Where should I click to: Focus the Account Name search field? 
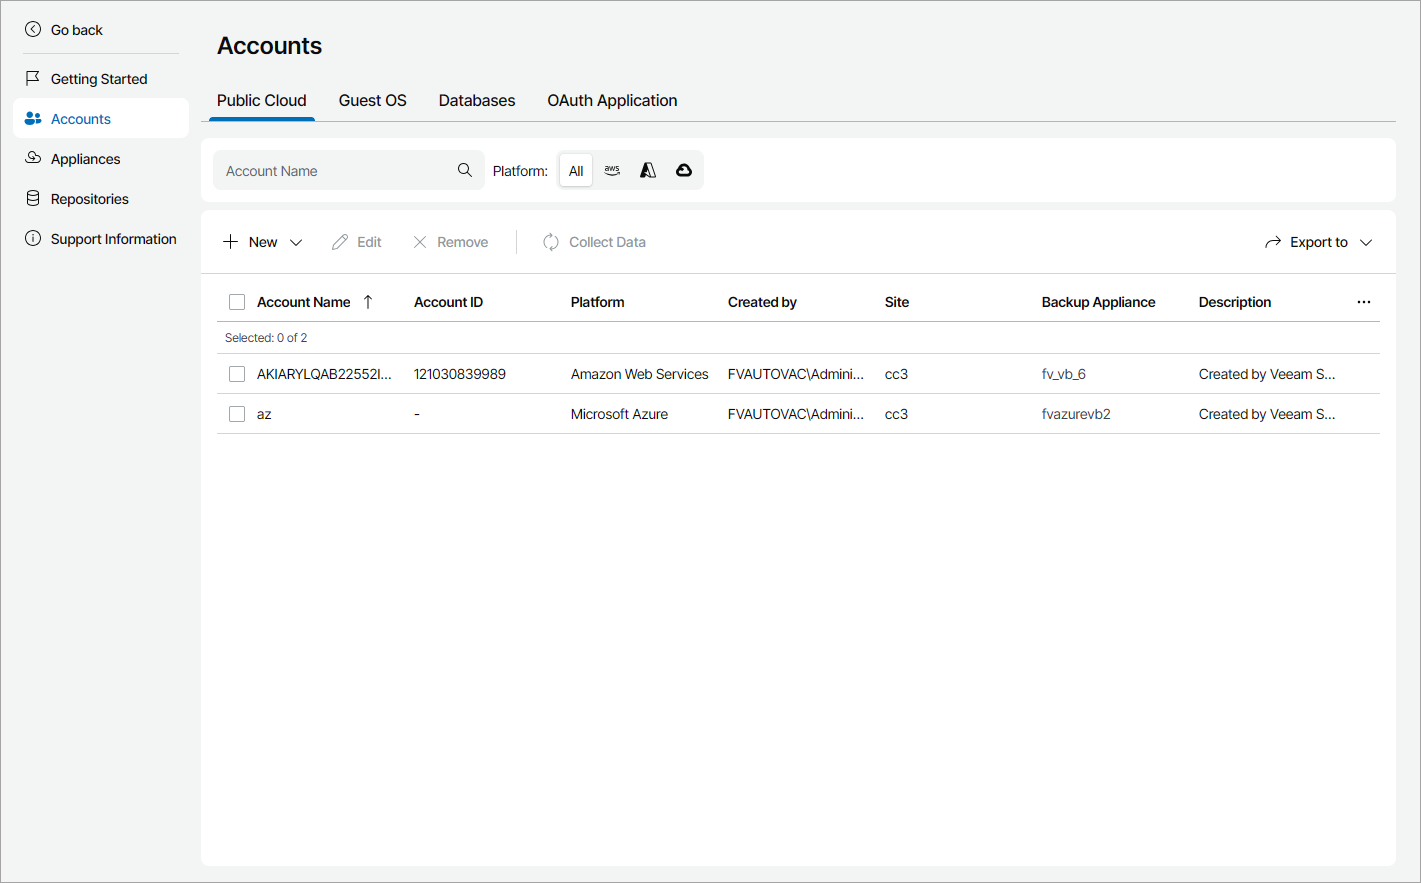335,171
